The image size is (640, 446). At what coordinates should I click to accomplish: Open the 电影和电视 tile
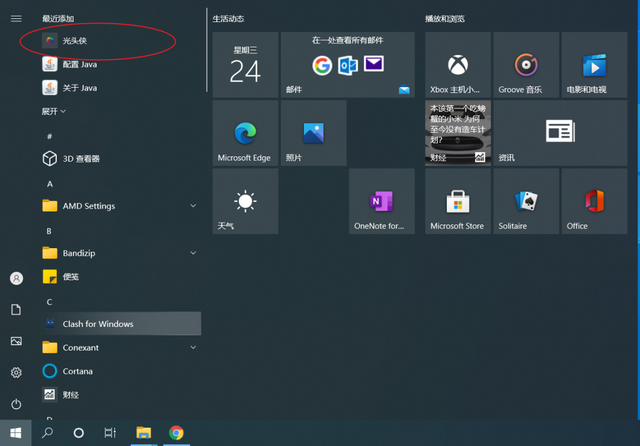point(594,65)
